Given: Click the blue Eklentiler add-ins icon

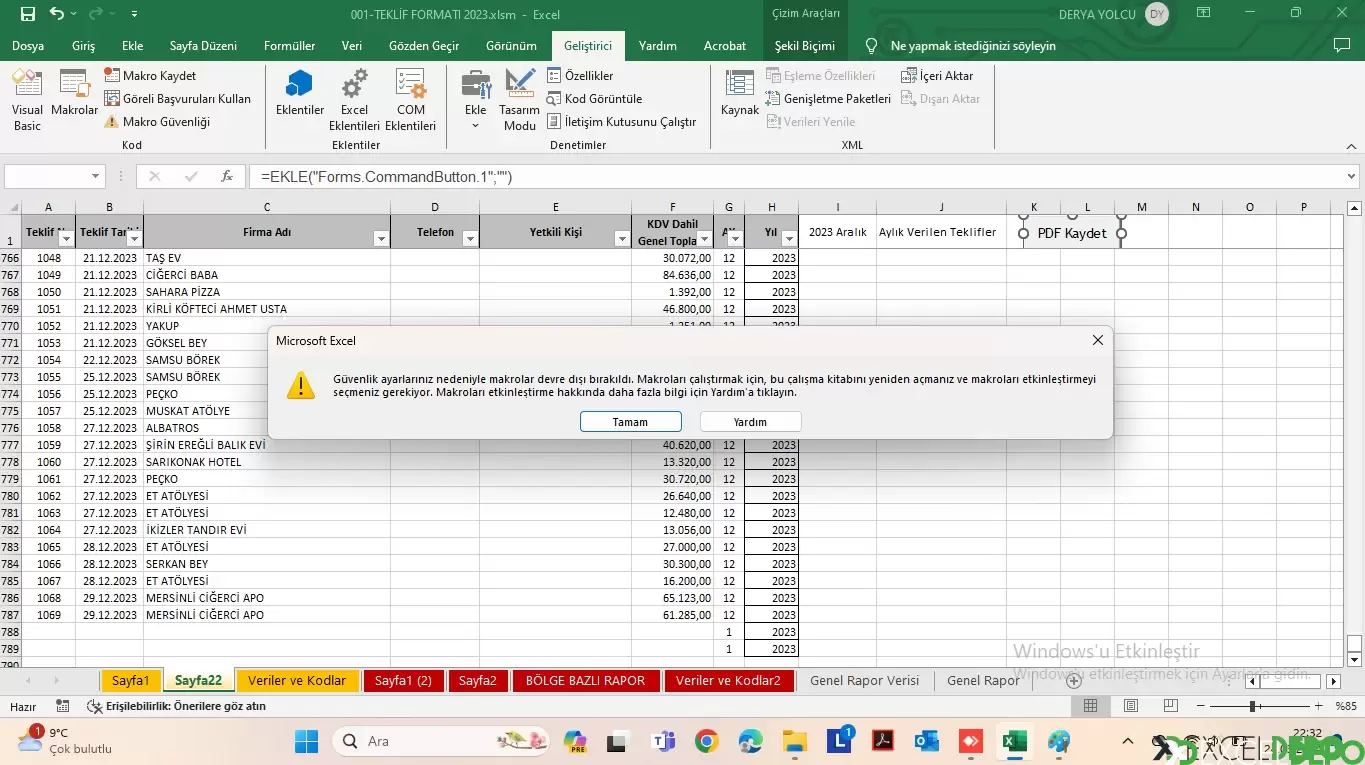Looking at the screenshot, I should [x=299, y=95].
